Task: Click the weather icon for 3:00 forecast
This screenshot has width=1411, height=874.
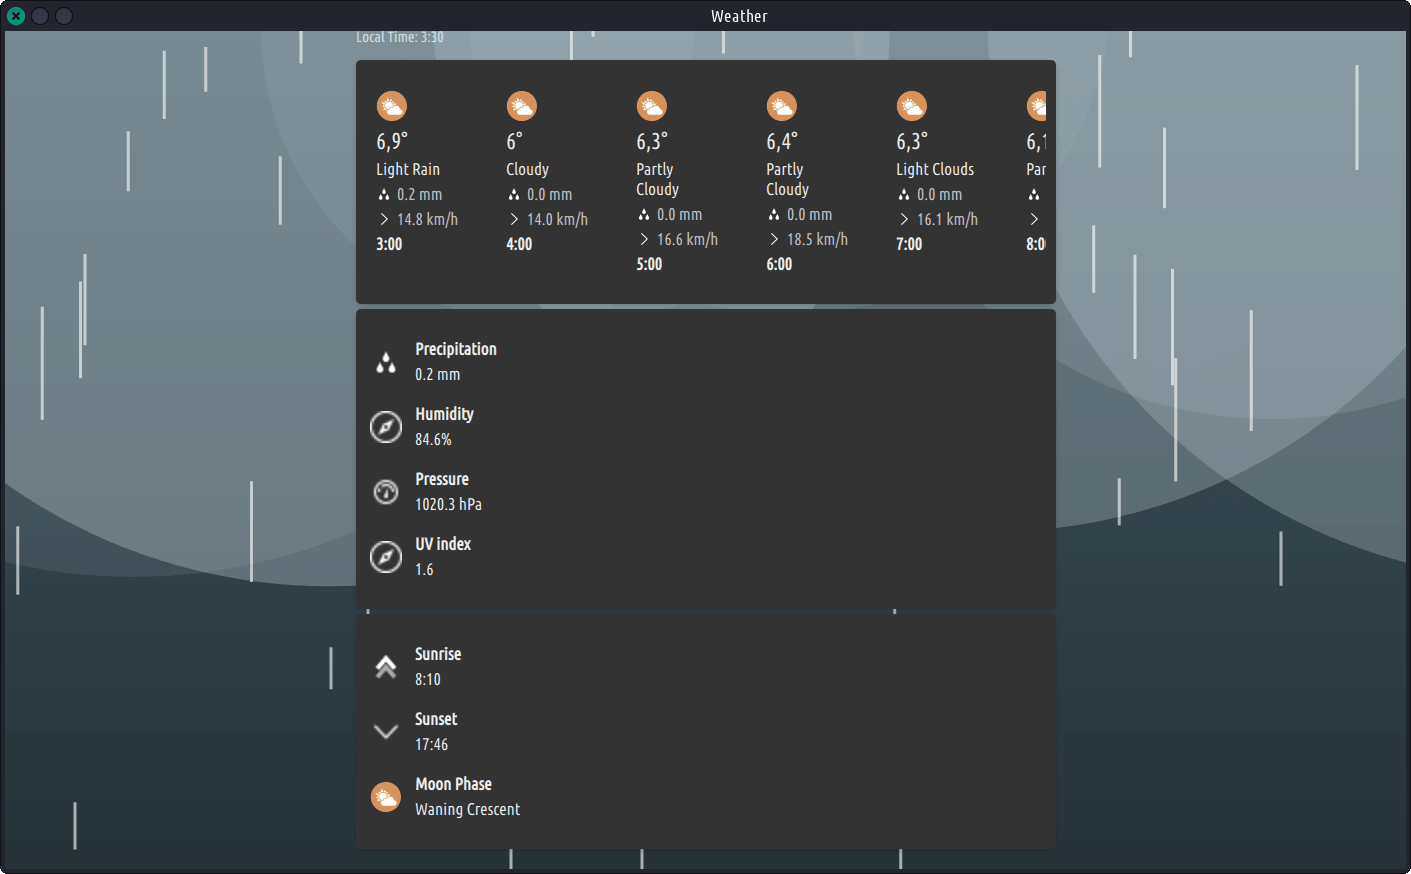Action: (x=391, y=106)
